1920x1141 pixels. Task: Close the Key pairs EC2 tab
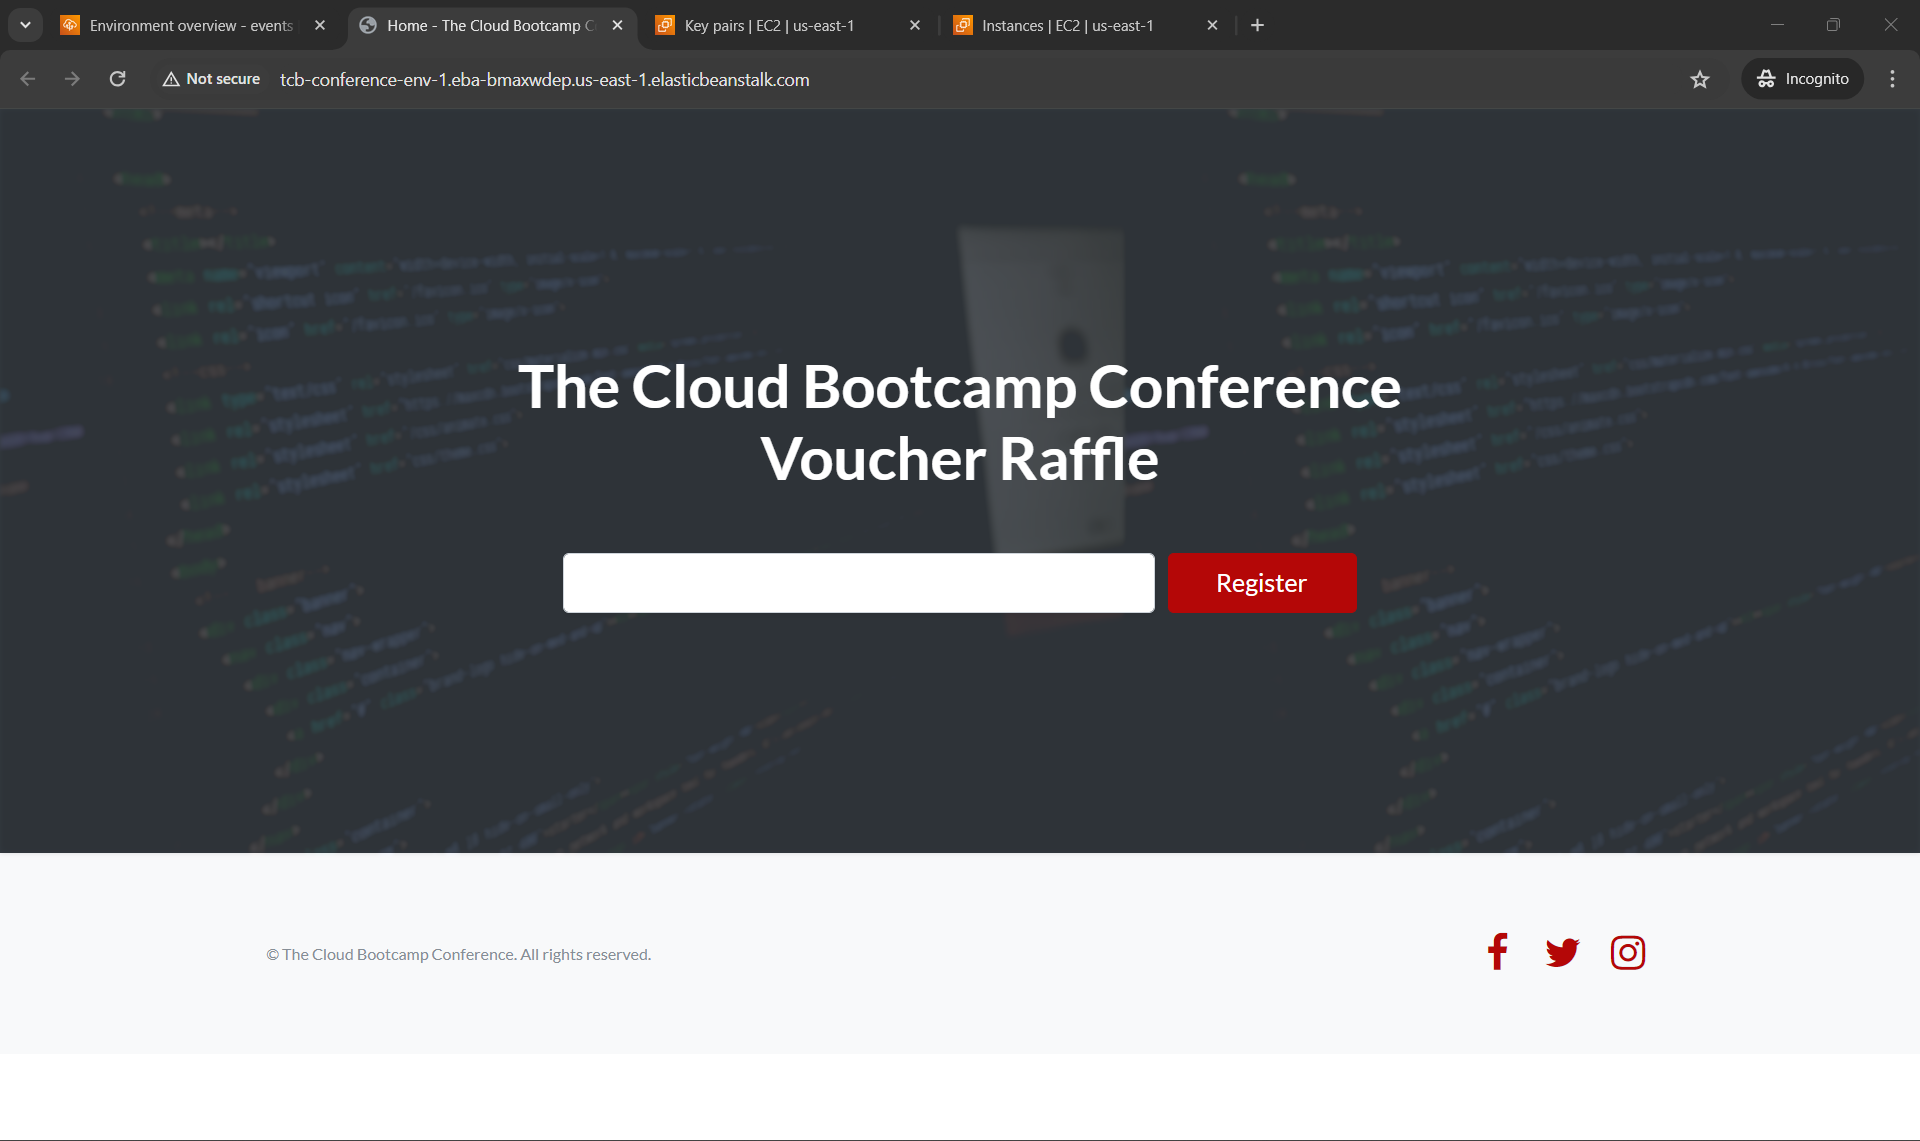[x=915, y=25]
